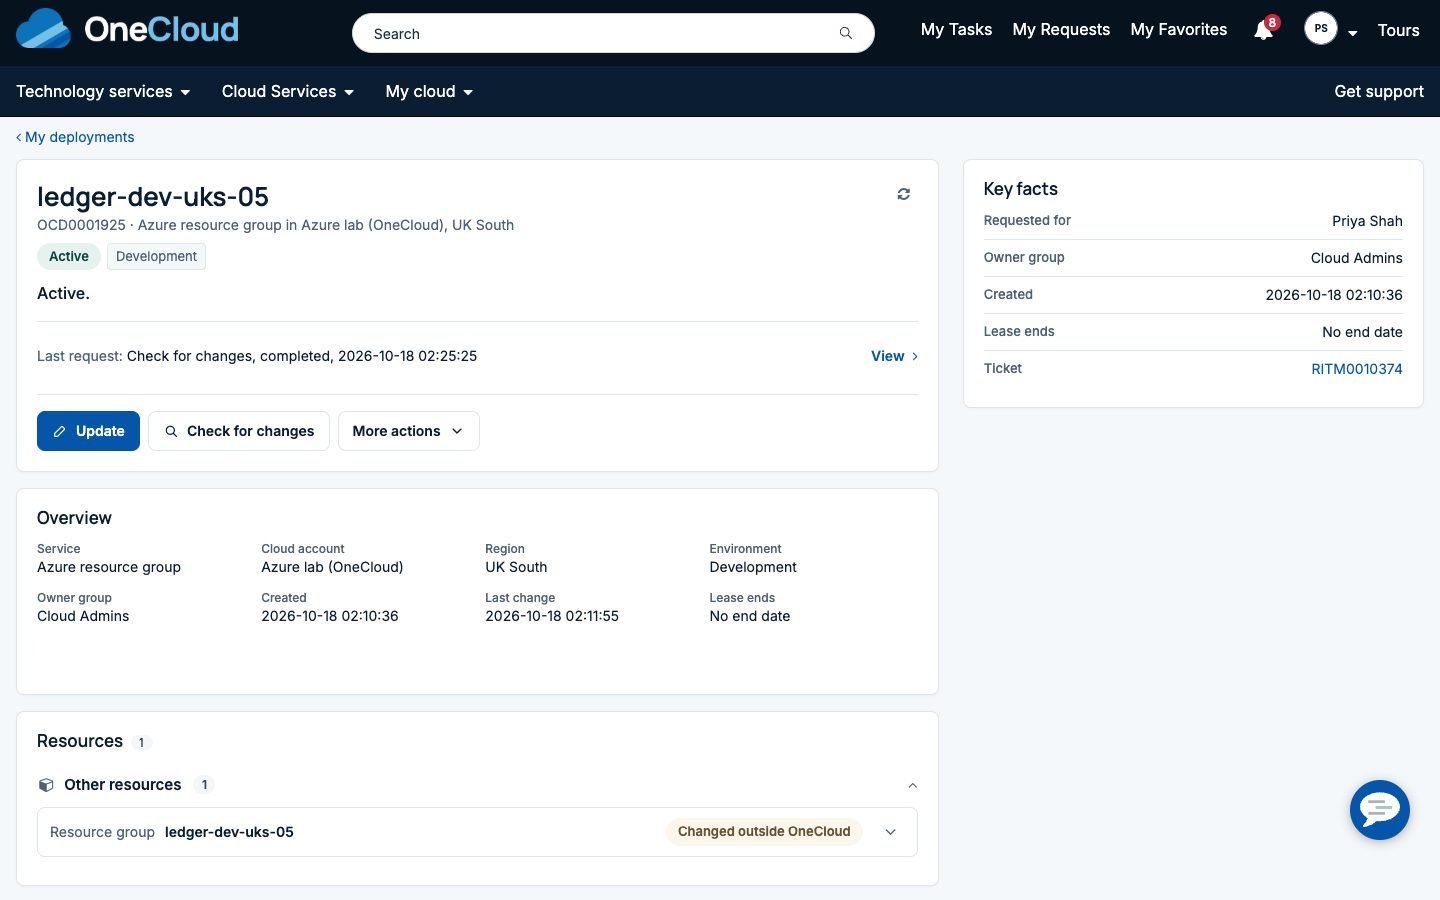Expand the ledger-dev-uks-05 resource group row
Screen dimensions: 1440x900
pyautogui.click(x=890, y=832)
